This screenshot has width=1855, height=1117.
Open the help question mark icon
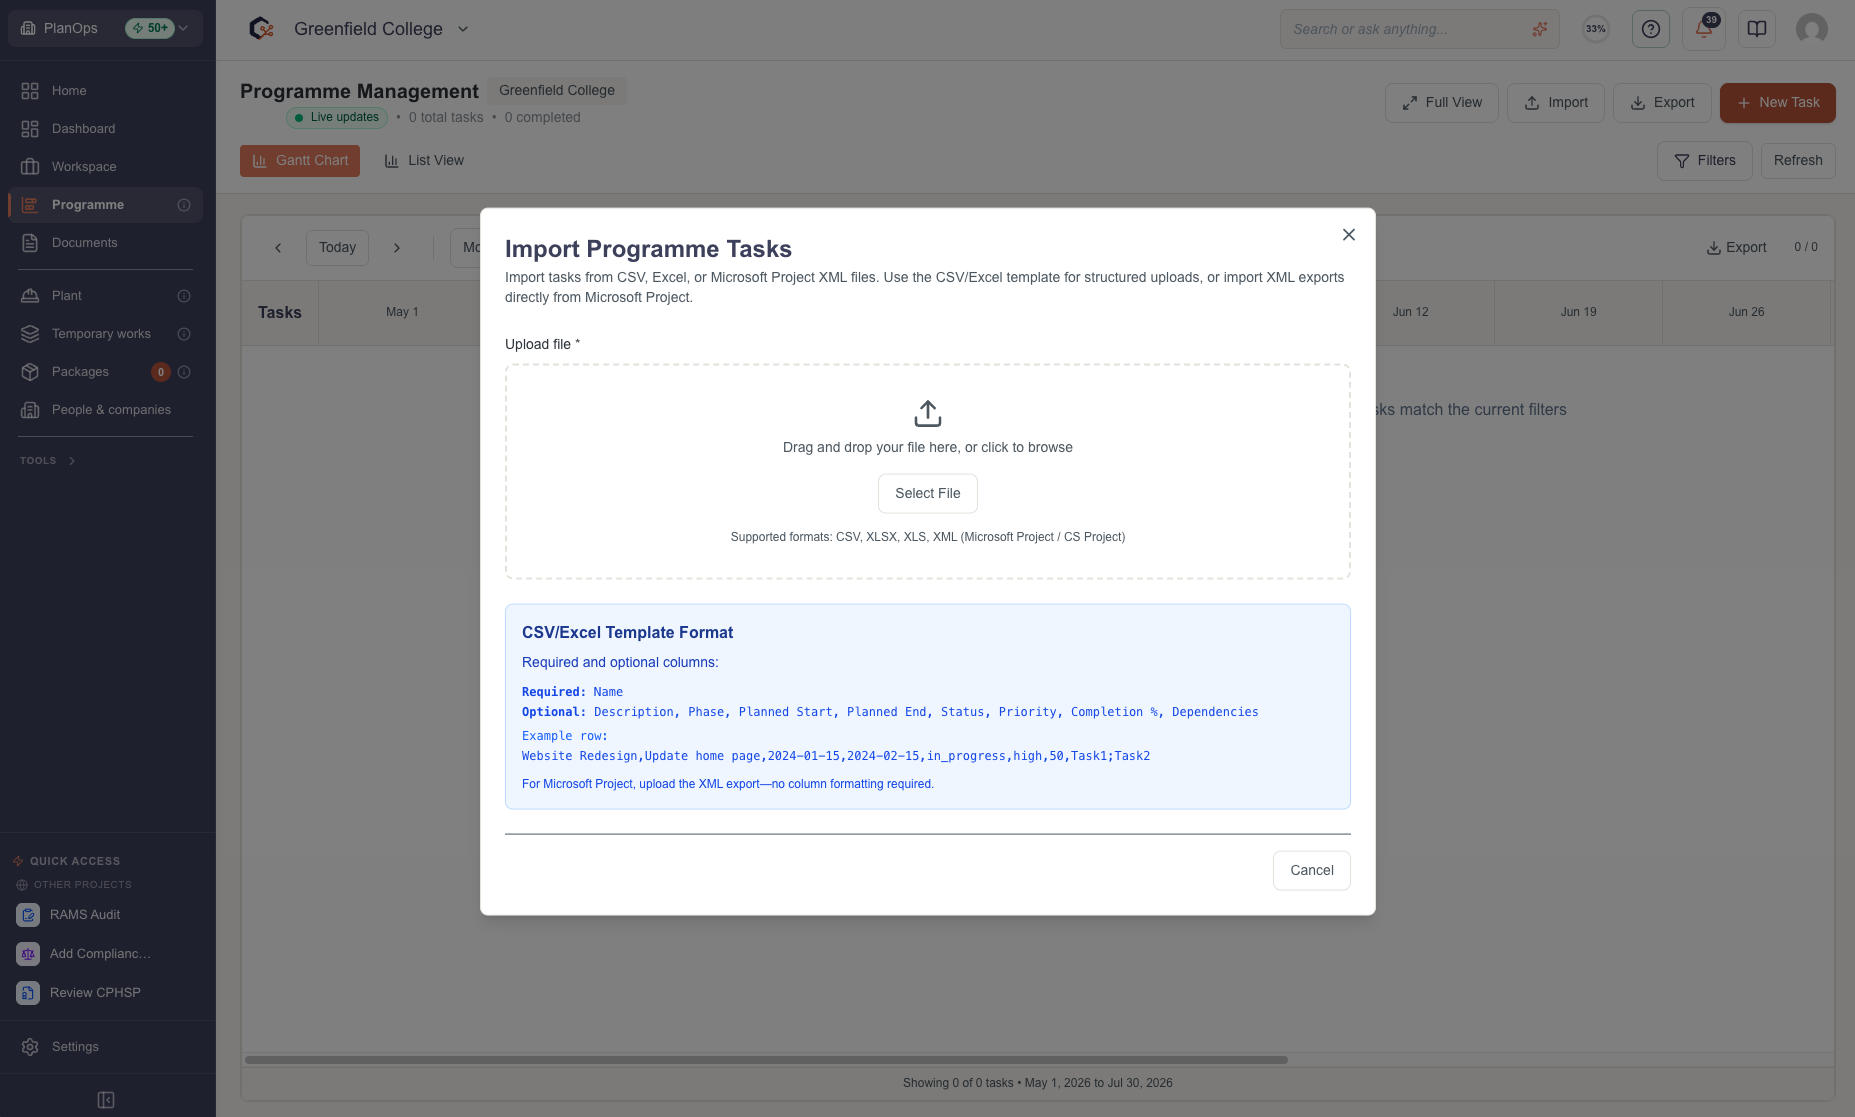[1651, 29]
